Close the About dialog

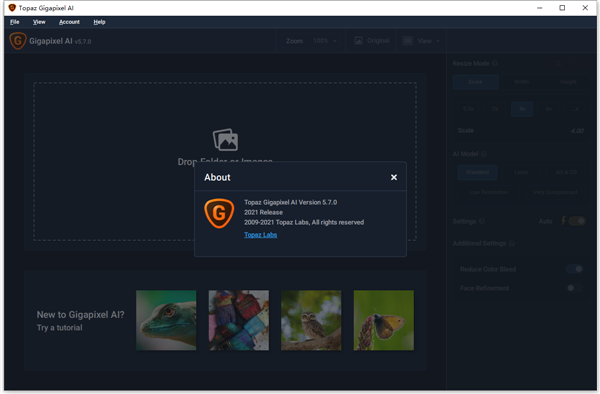tap(394, 177)
